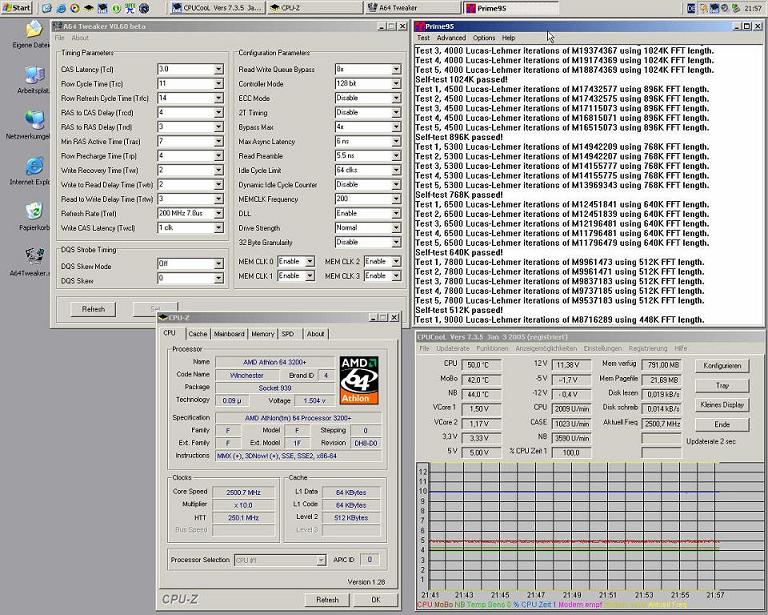Viewport: 768px width, 615px height.
Task: Open Row Cycle Time (Trc) dropdown
Action: pos(218,84)
